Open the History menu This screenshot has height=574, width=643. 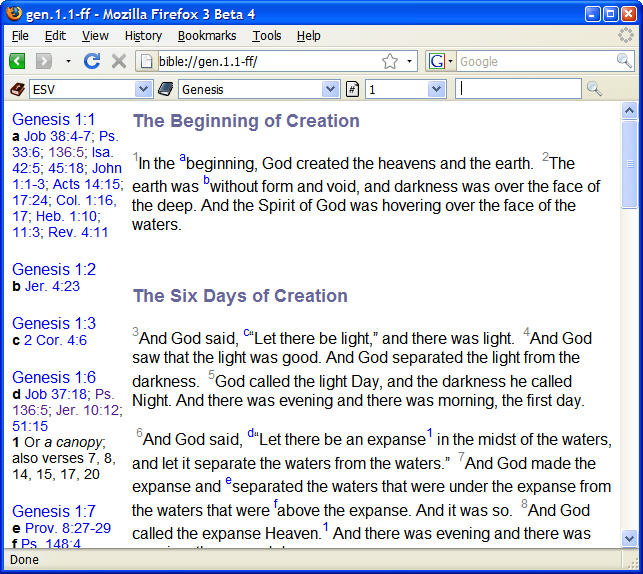(x=143, y=36)
